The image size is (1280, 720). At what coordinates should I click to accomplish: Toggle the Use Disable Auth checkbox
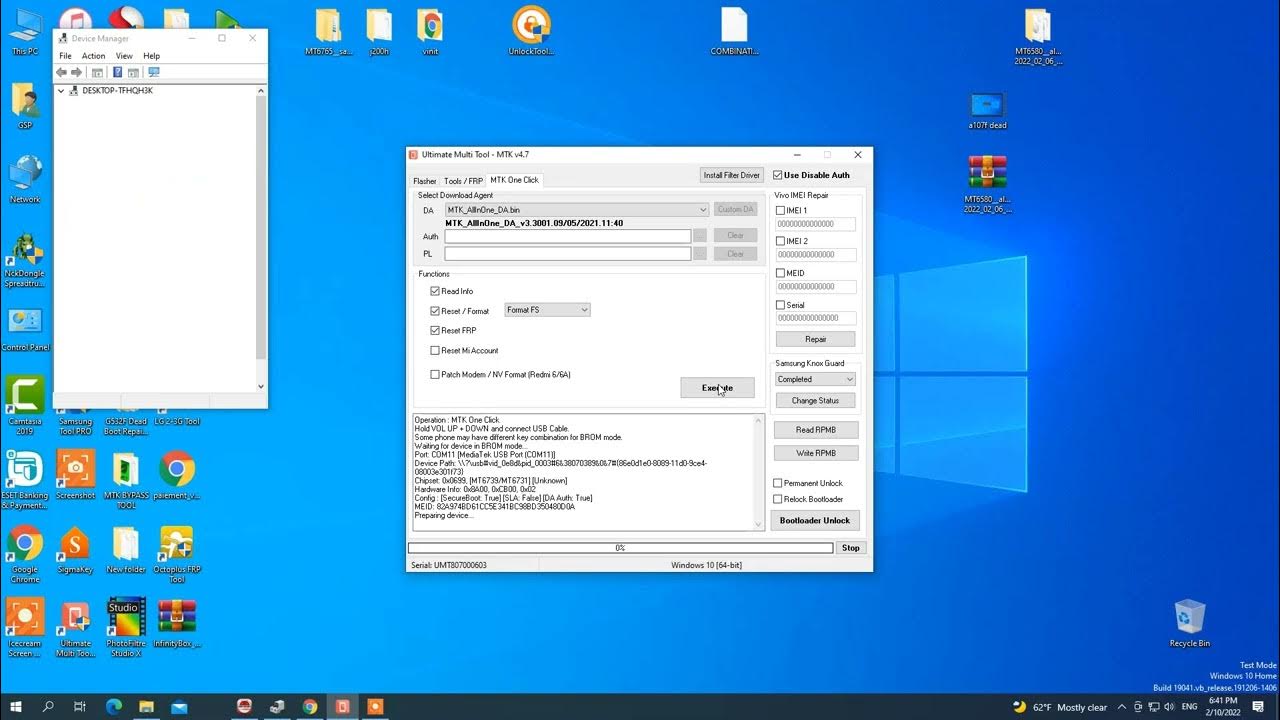[778, 175]
